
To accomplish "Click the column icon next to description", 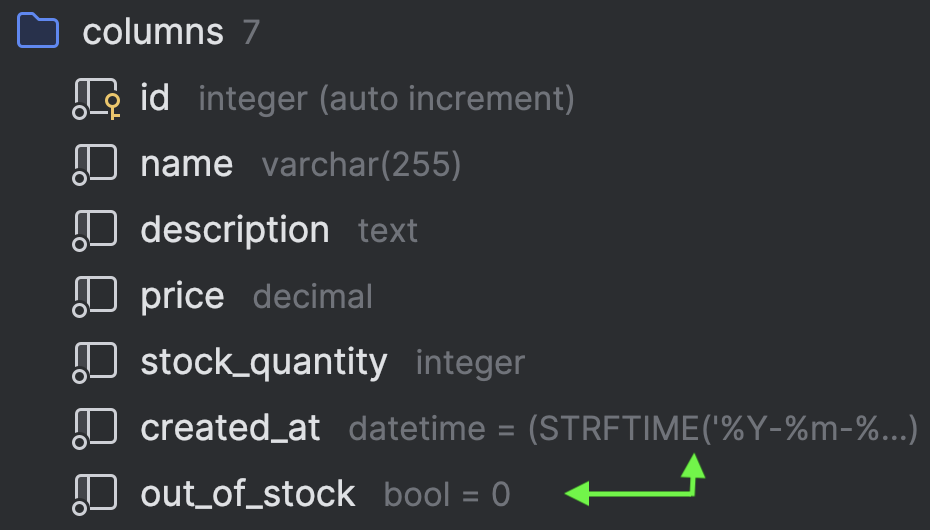I will click(96, 230).
